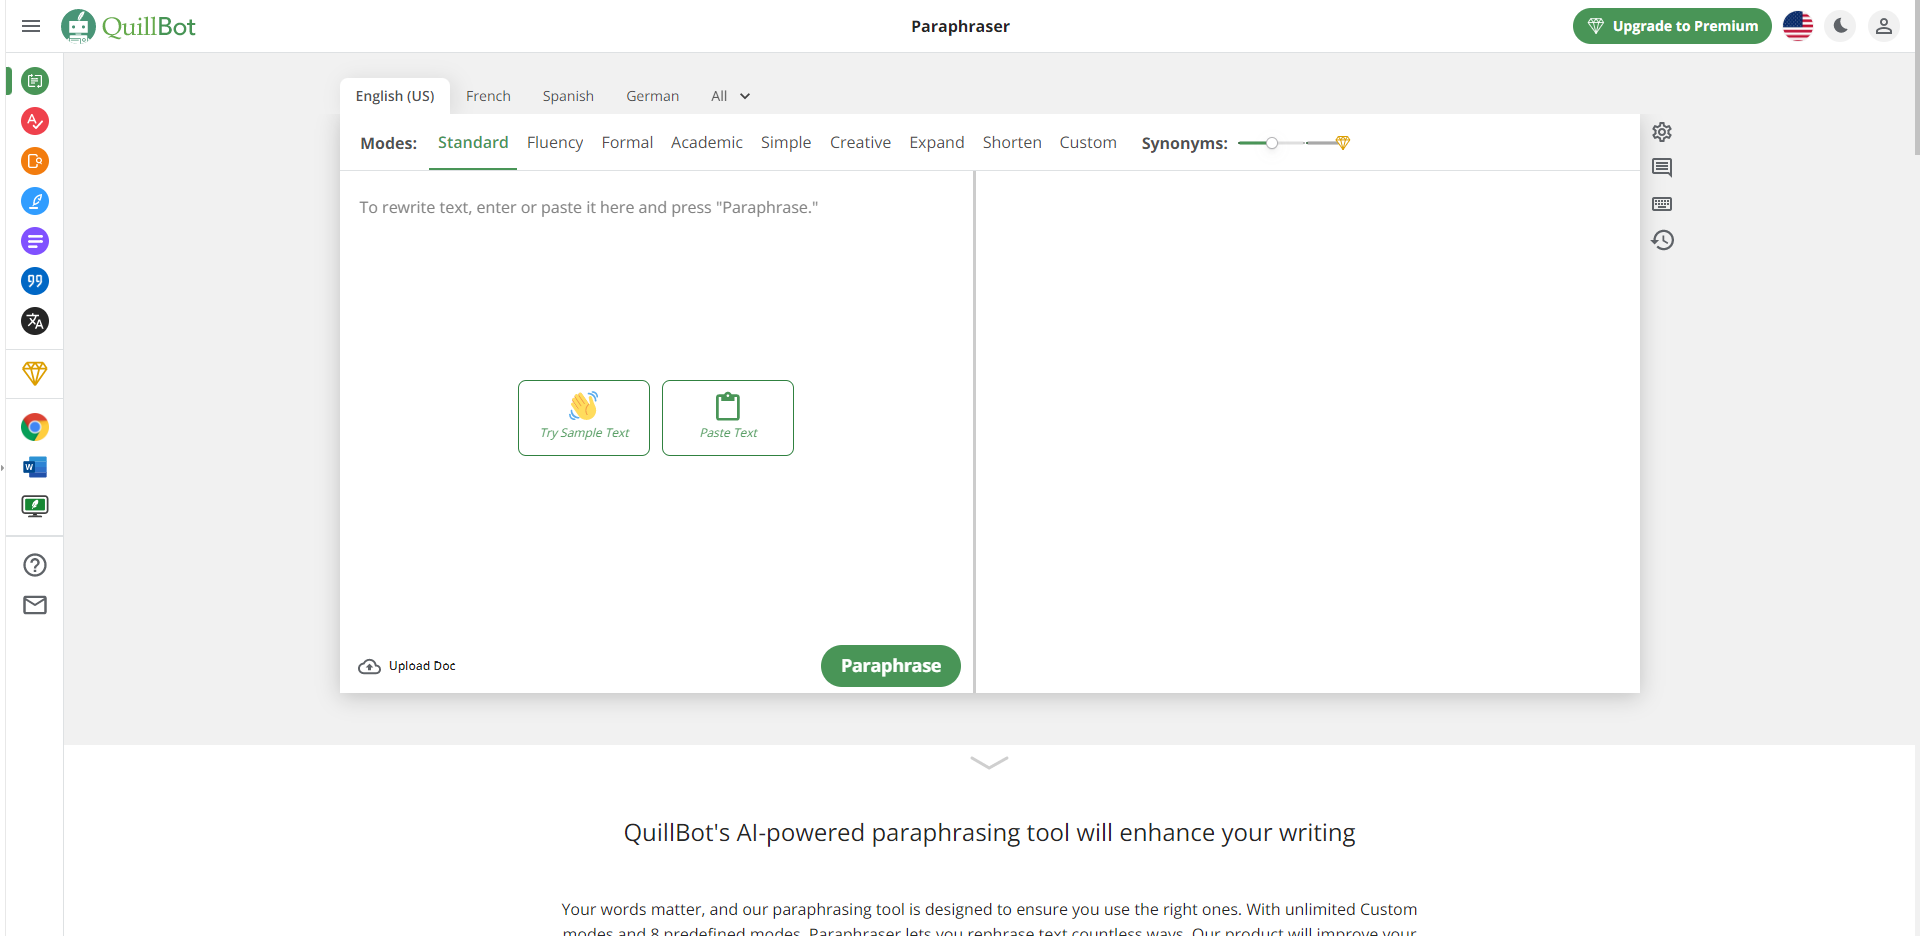The width and height of the screenshot is (1920, 936).
Task: Select Formal mode
Action: click(x=627, y=143)
